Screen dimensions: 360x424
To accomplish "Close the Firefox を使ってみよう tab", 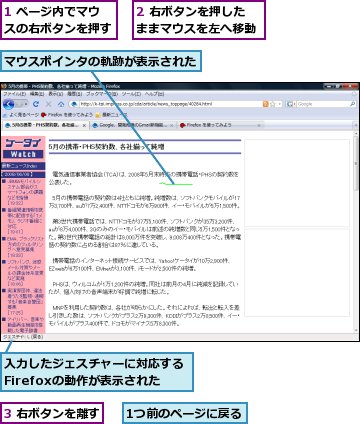I will coord(259,126).
